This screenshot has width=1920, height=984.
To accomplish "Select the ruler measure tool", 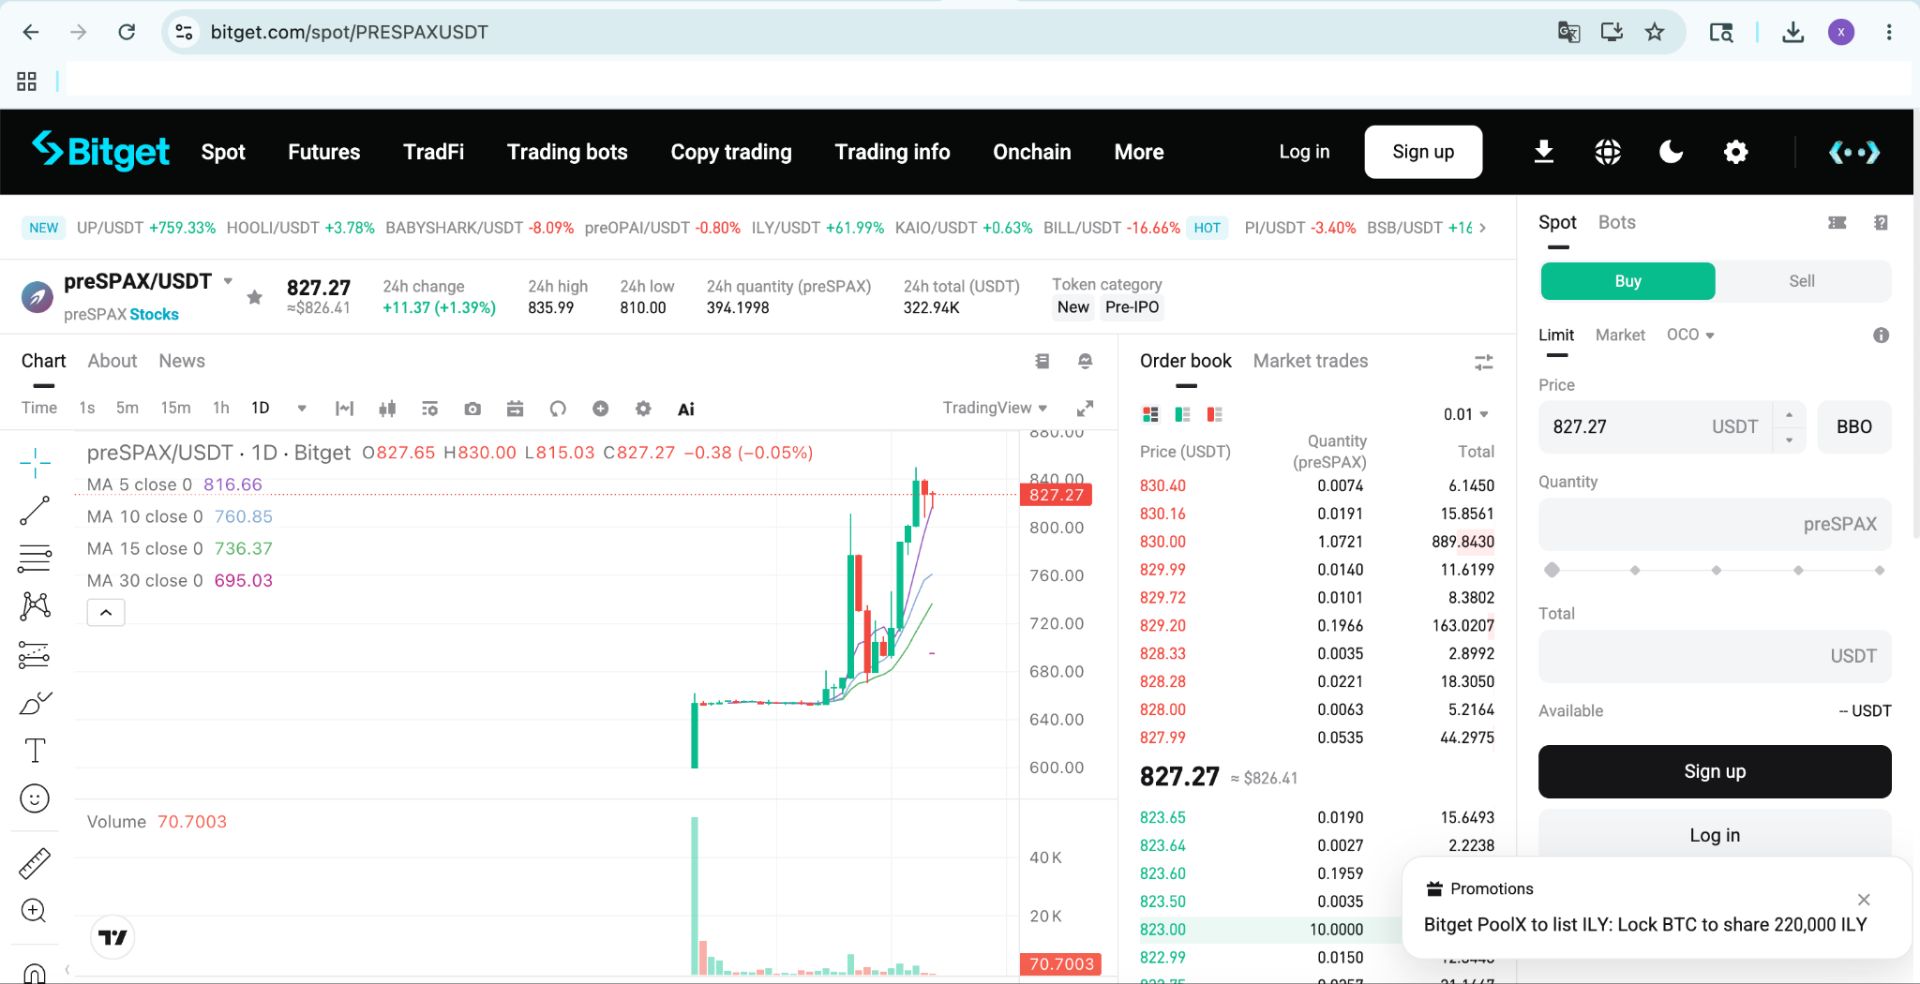I will 35,863.
